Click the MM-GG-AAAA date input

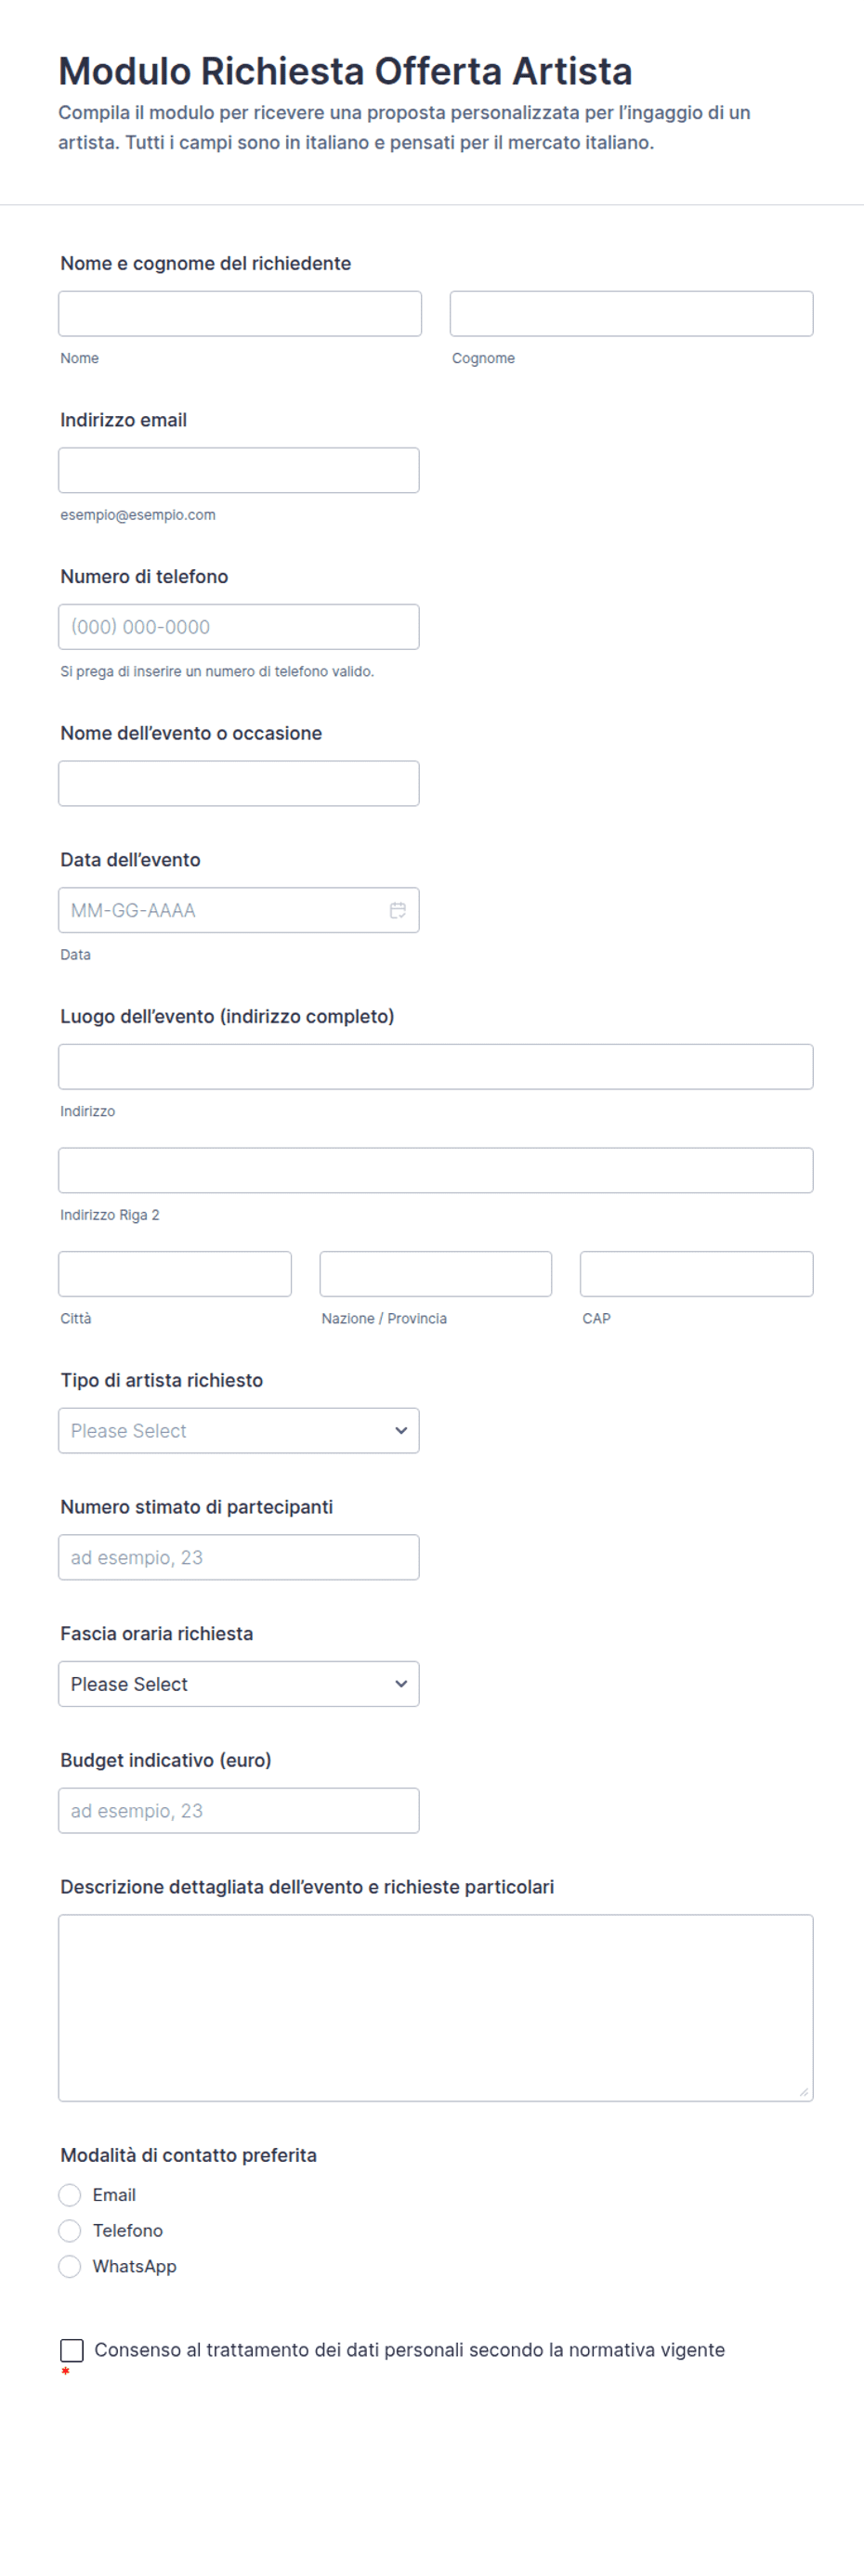click(220, 910)
